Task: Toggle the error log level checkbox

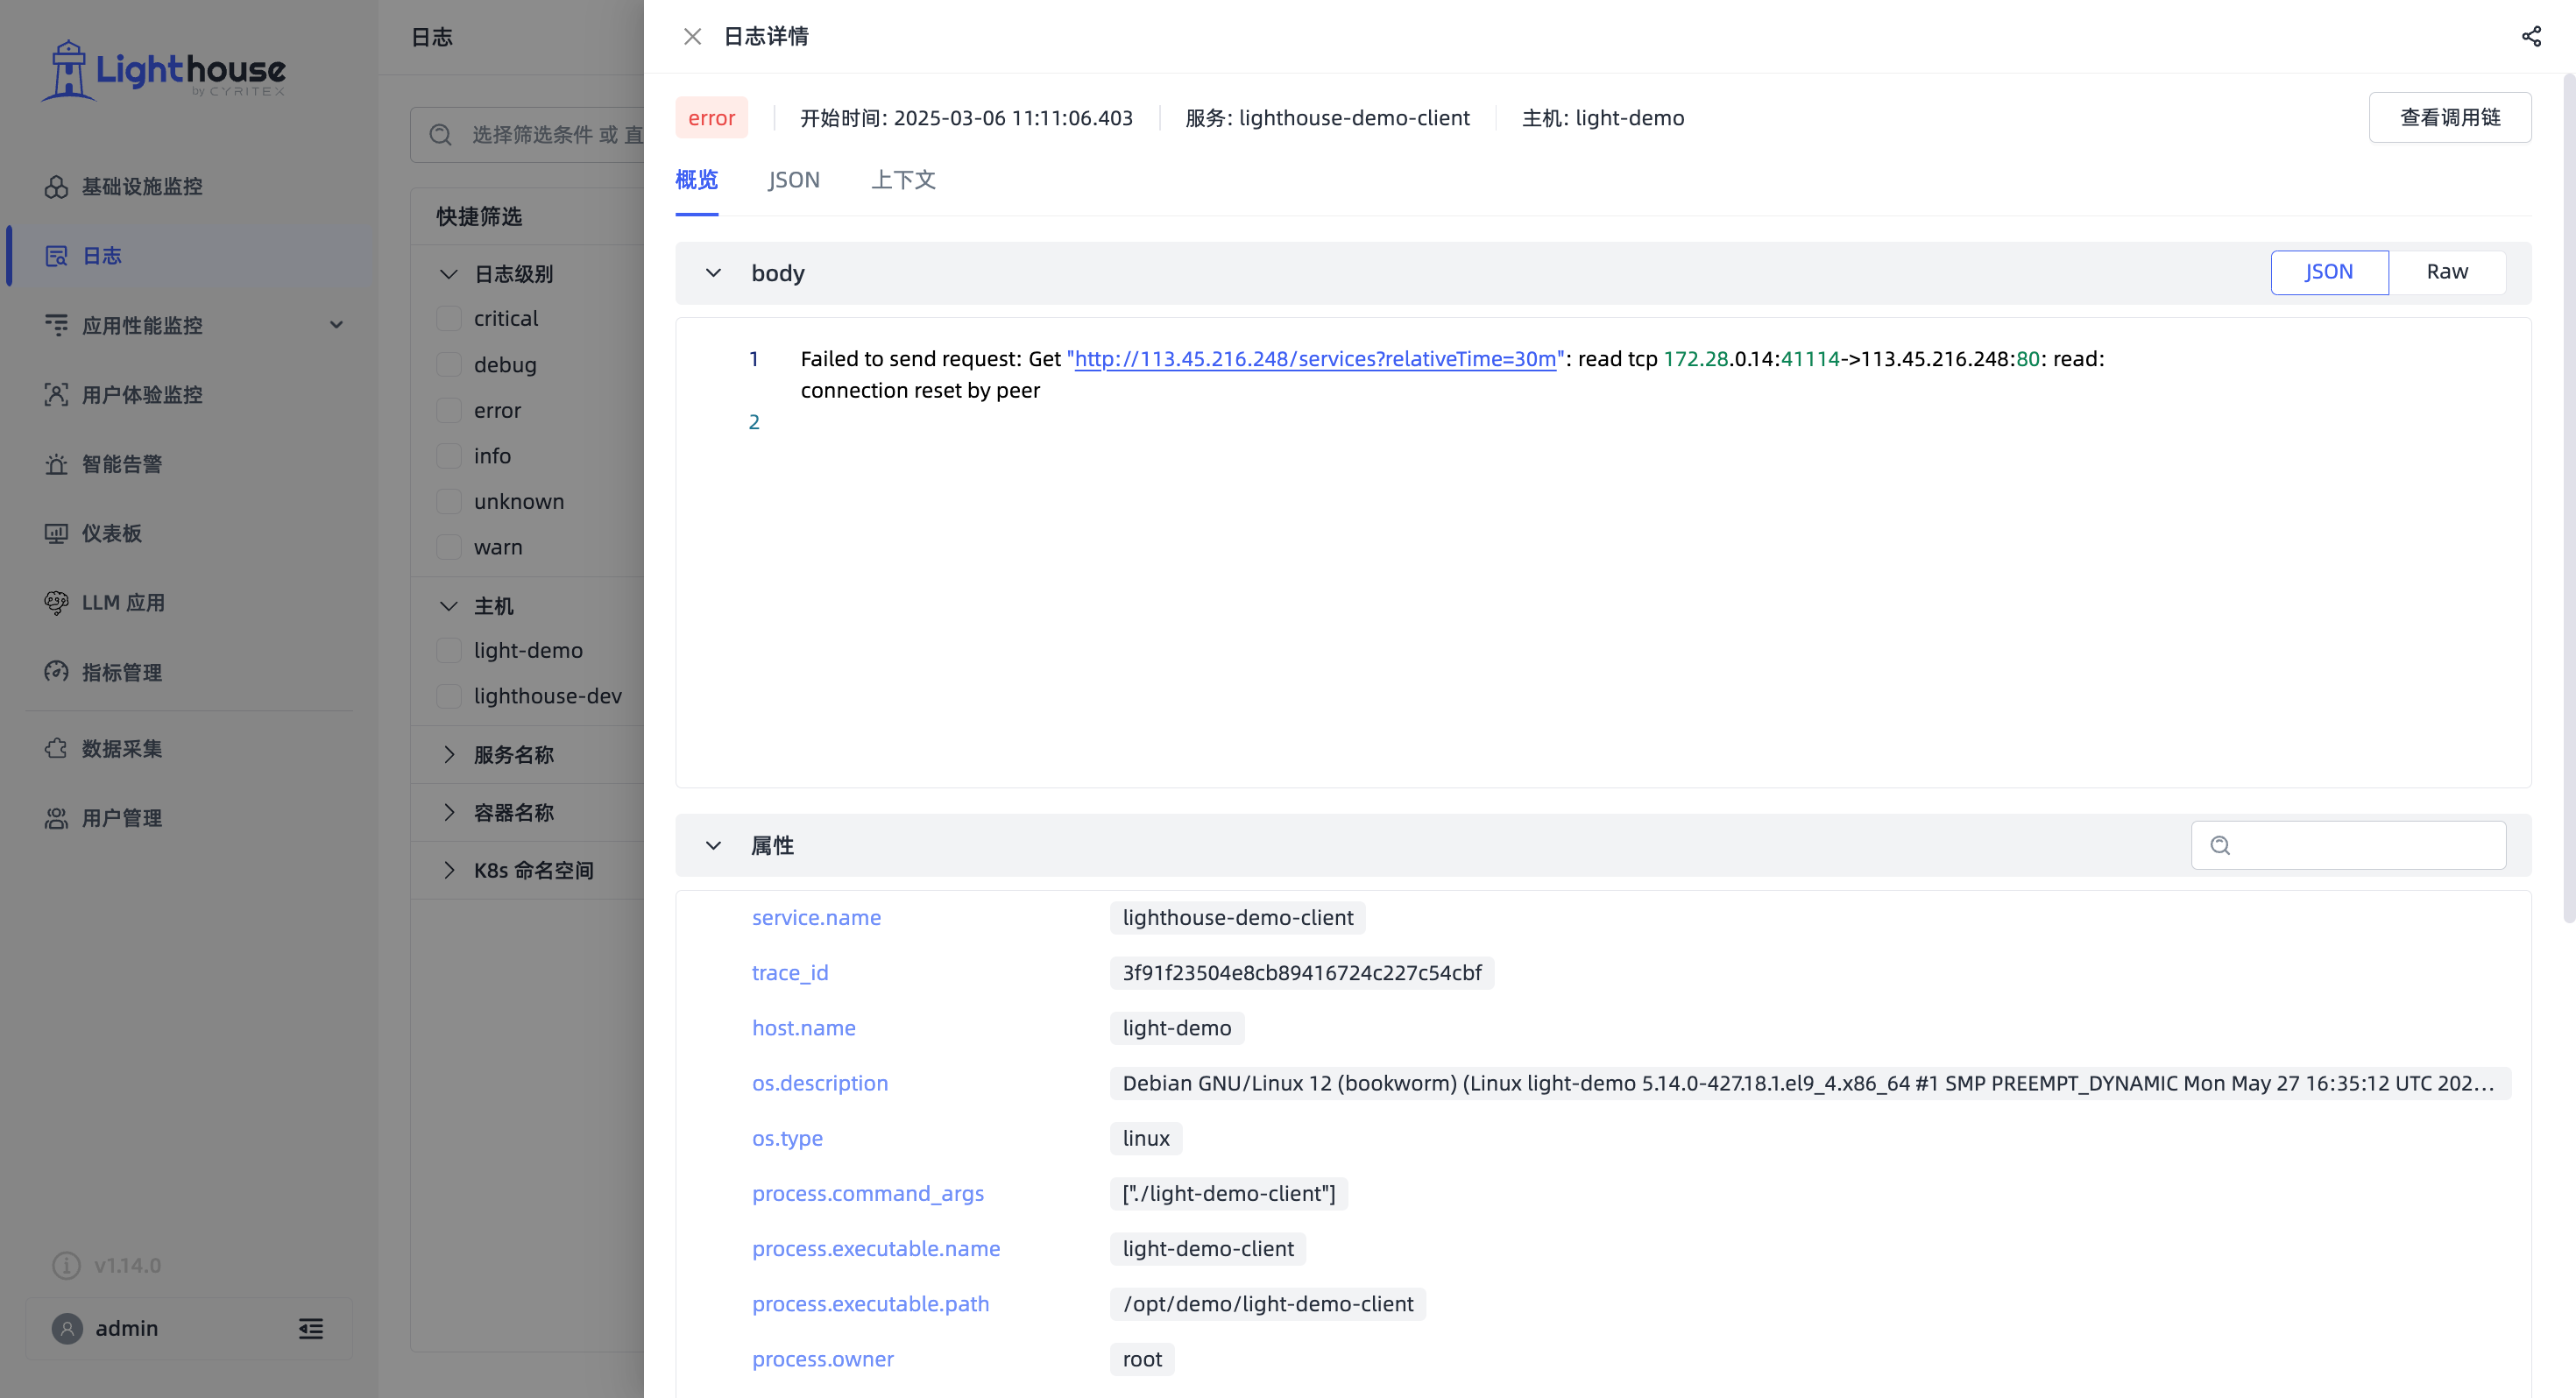Action: coord(449,410)
